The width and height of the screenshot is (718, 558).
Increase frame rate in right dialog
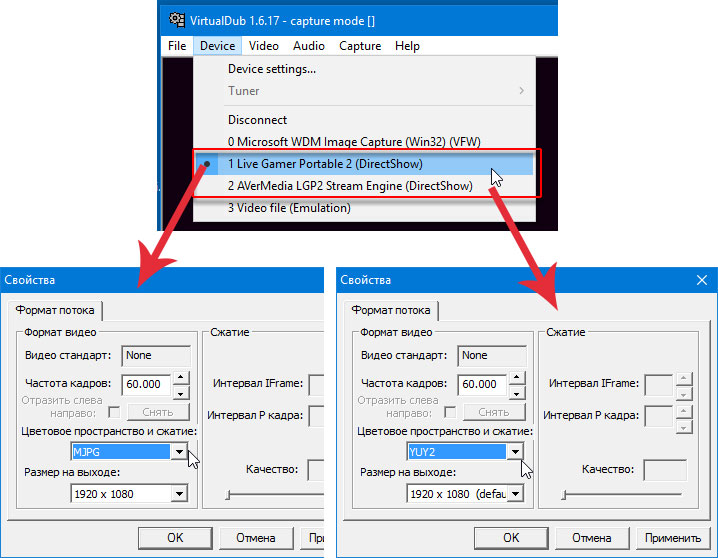(517, 378)
